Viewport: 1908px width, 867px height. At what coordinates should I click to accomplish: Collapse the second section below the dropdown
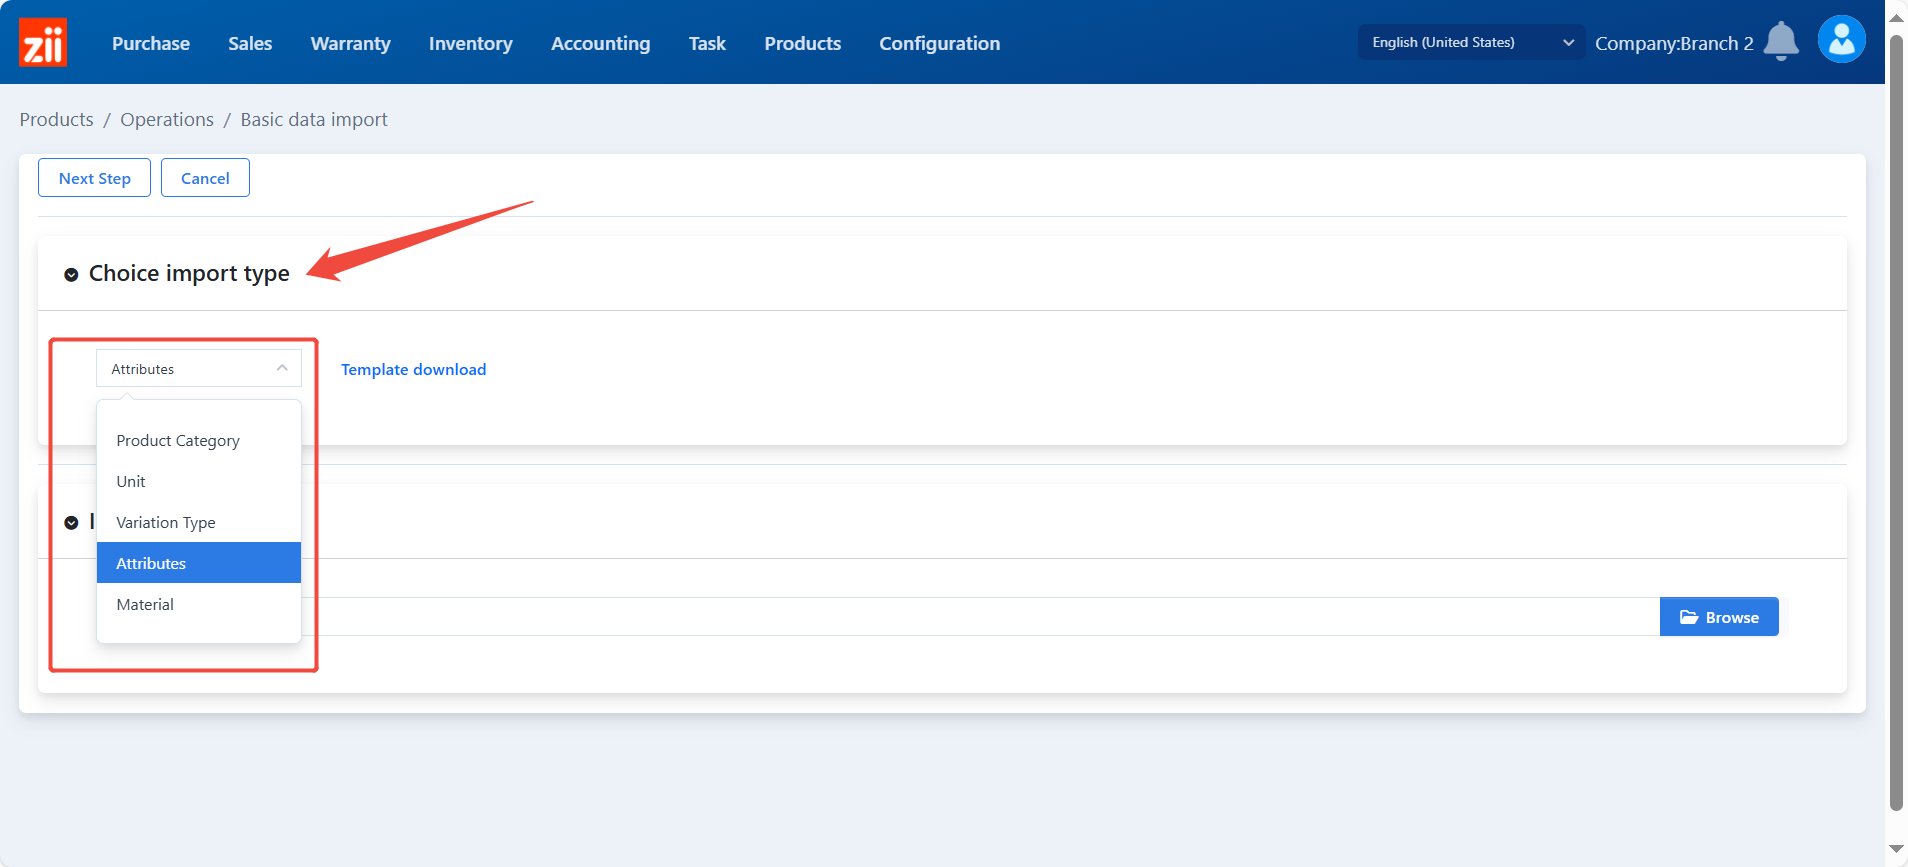point(71,523)
